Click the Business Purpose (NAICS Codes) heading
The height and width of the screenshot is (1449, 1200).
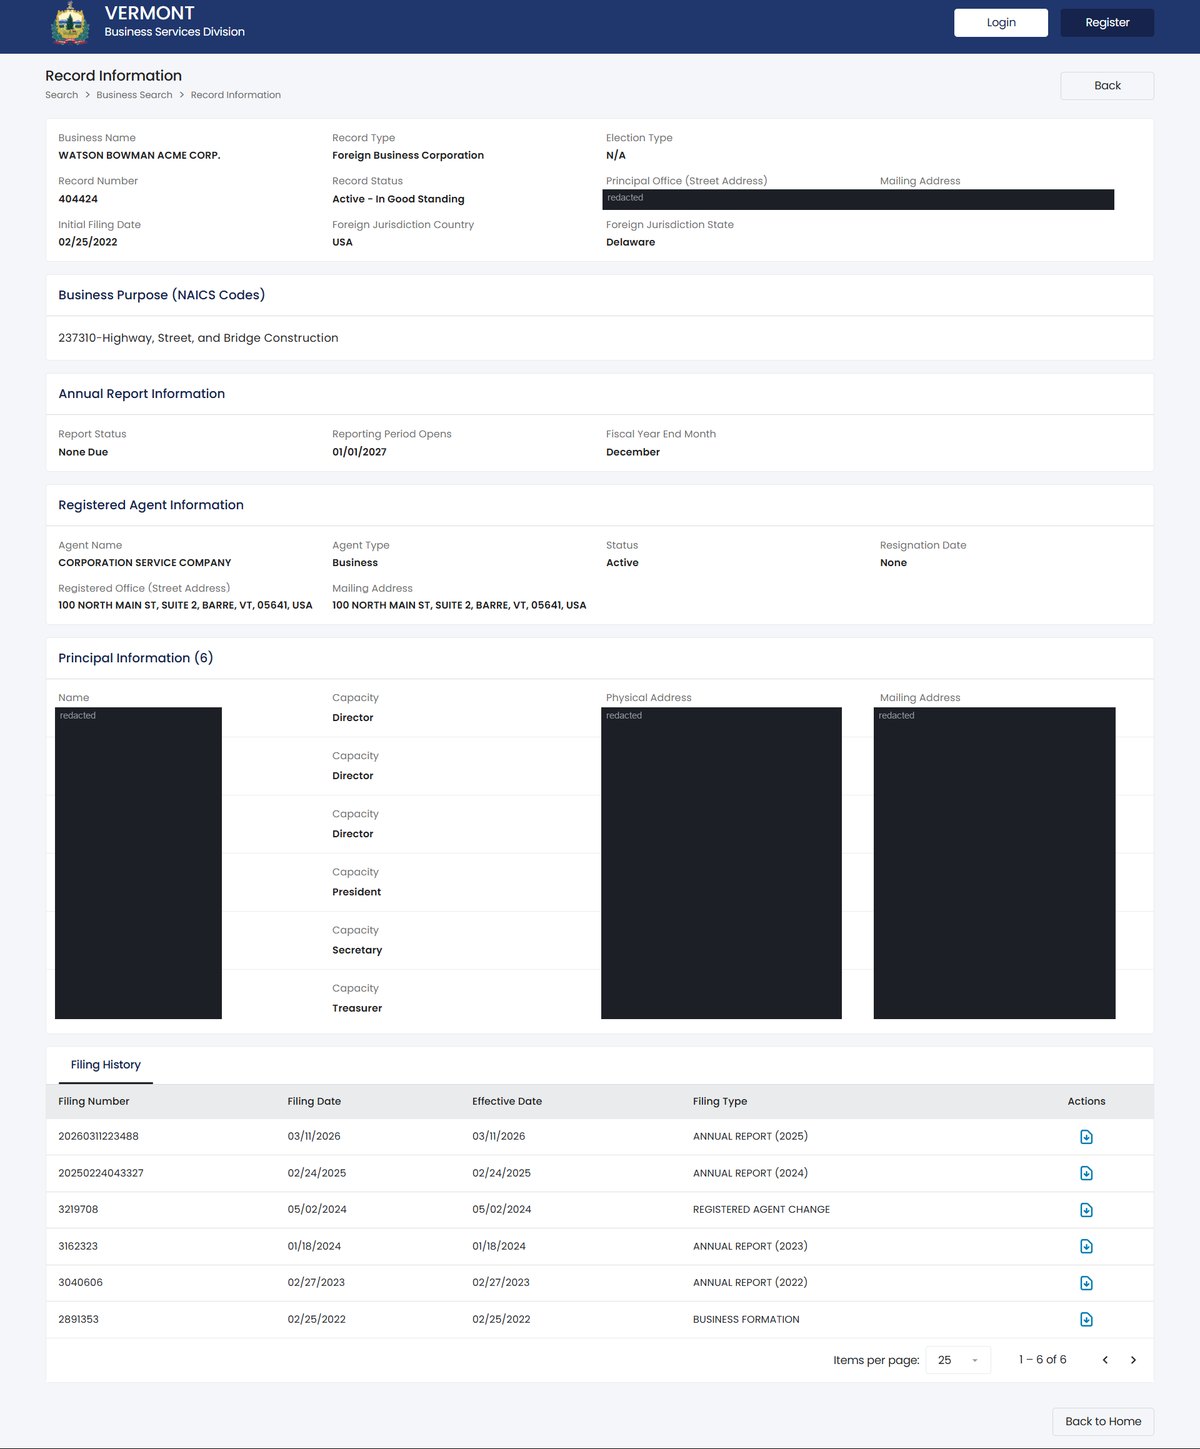[x=162, y=295]
